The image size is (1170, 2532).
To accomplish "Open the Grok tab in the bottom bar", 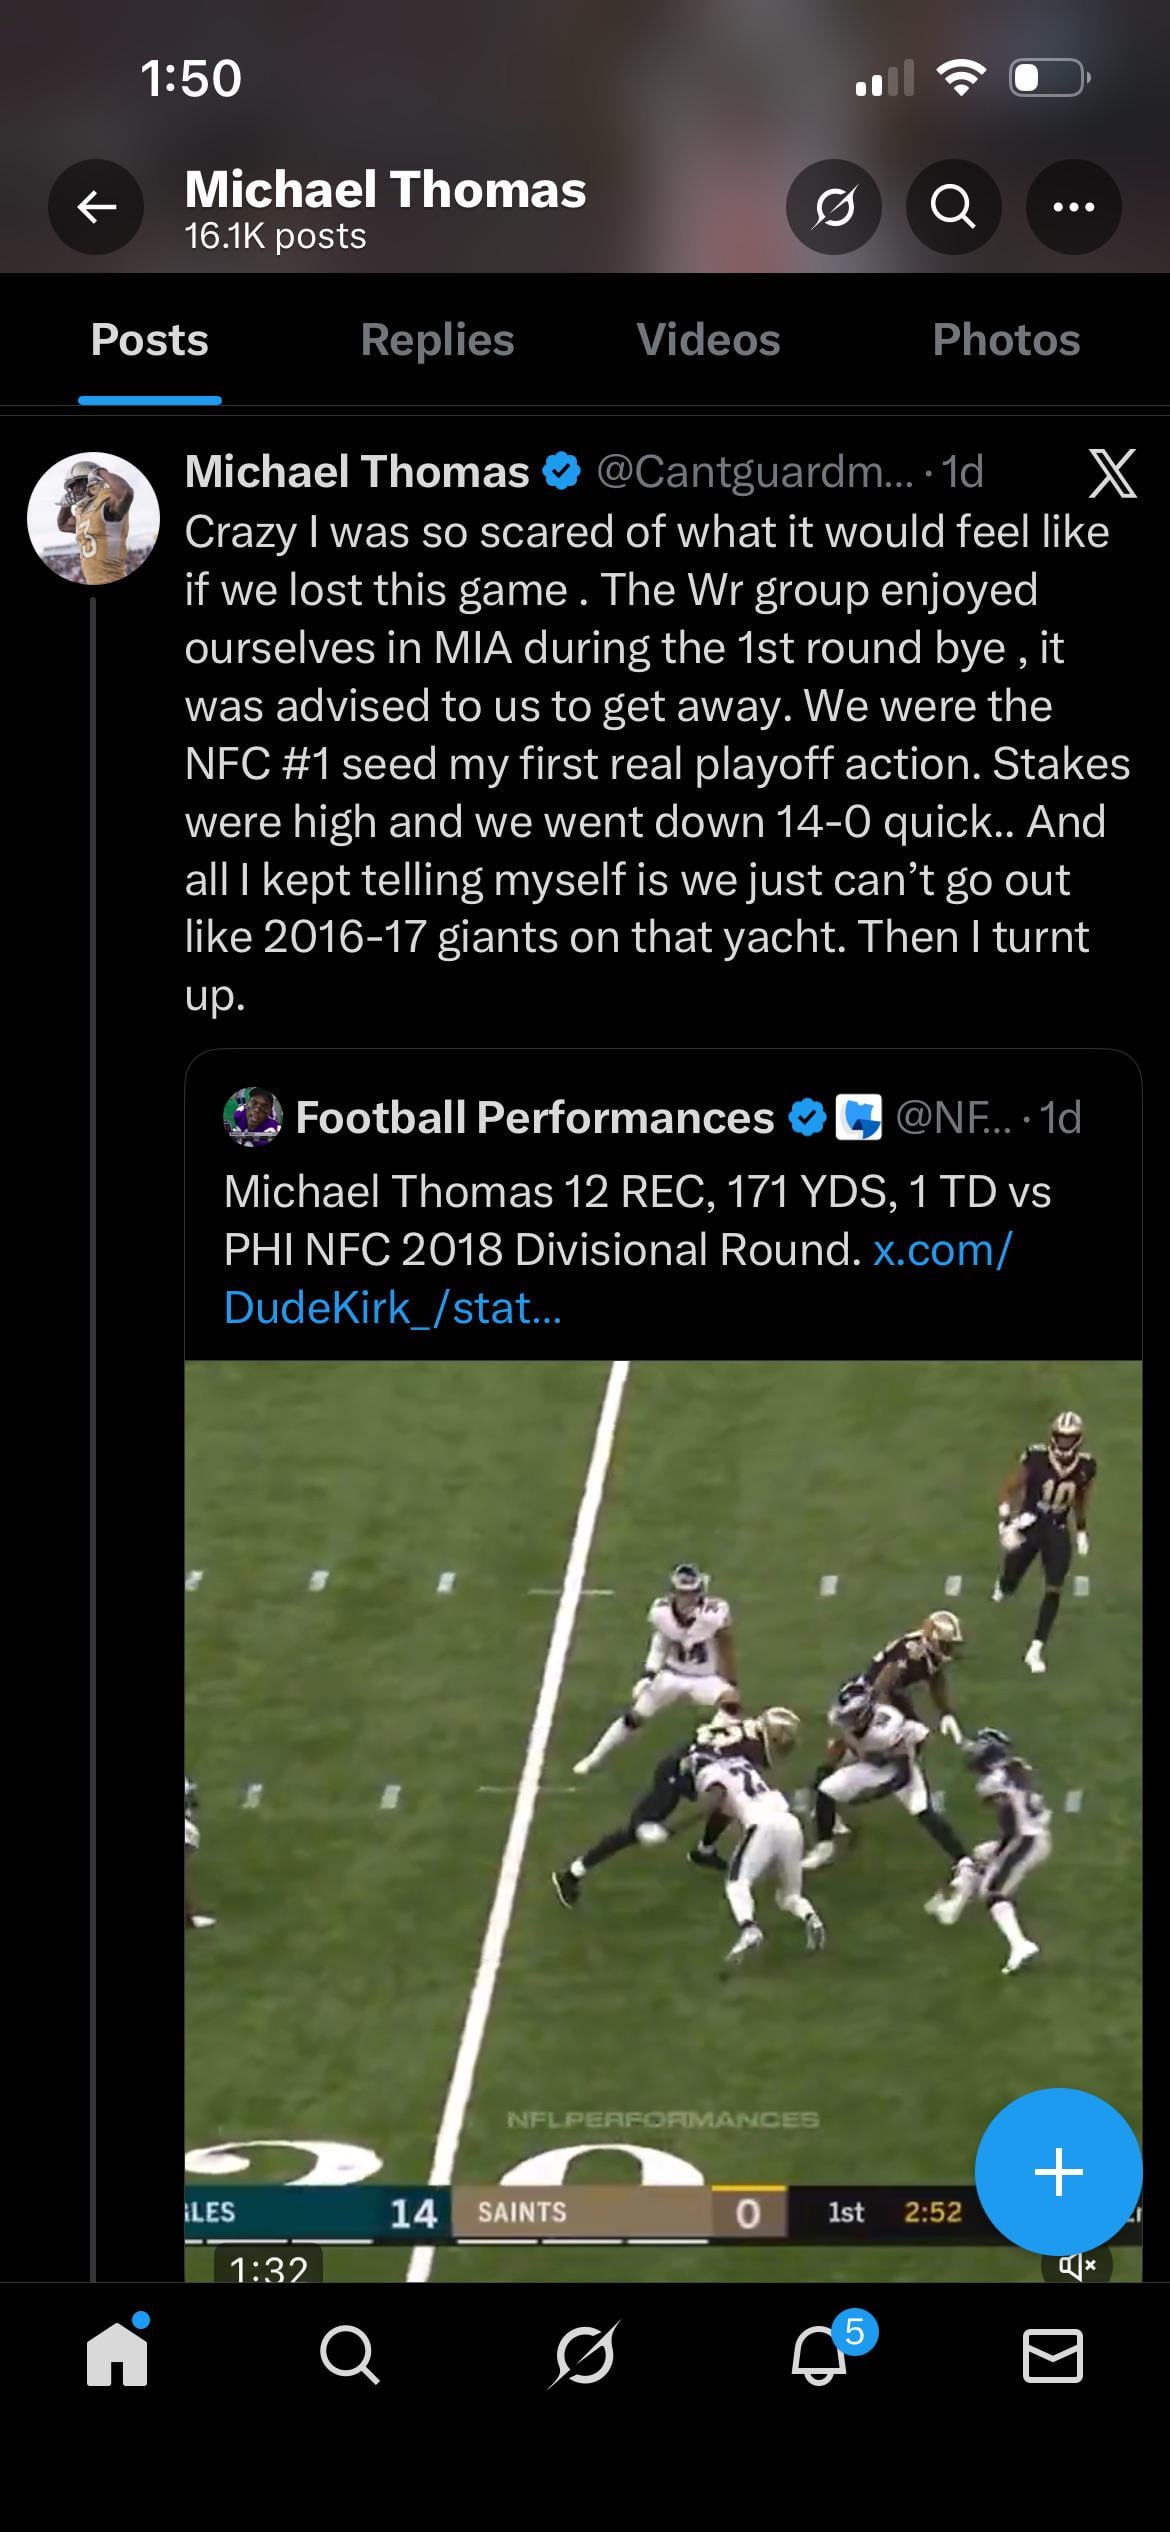I will pos(584,2354).
